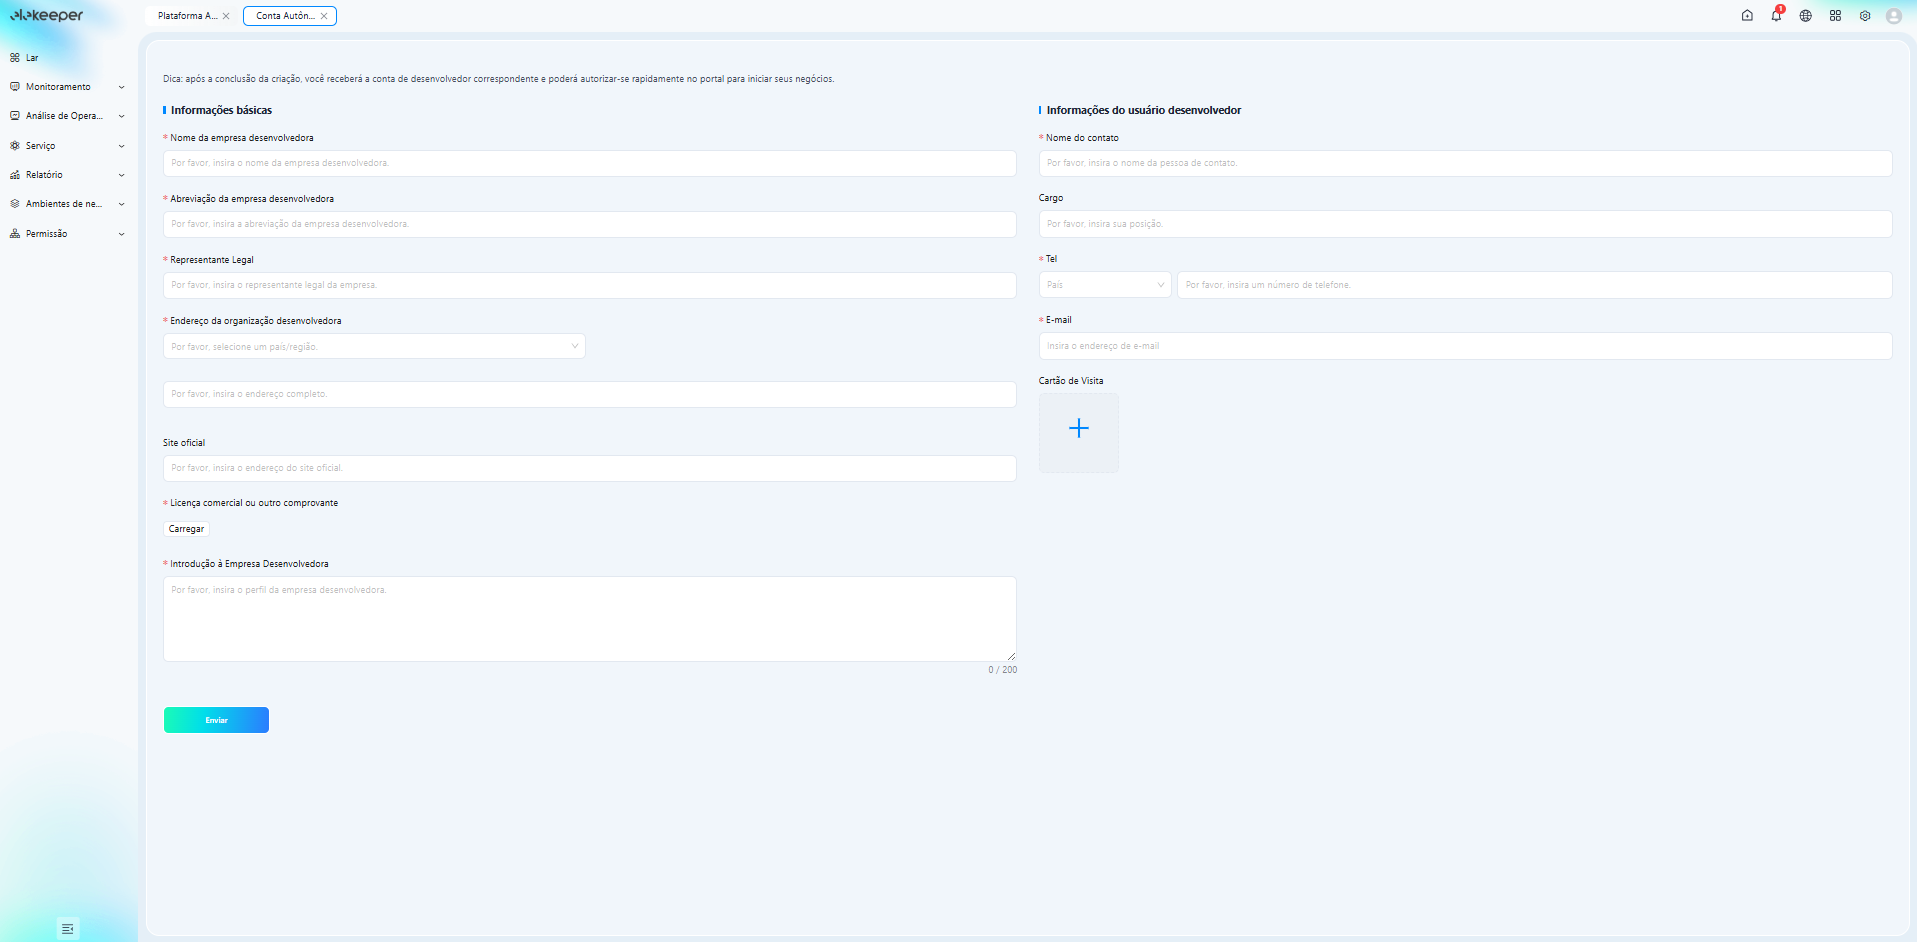Collapse the sidebar with the bottom toggle icon
1917x942 pixels.
coord(67,929)
